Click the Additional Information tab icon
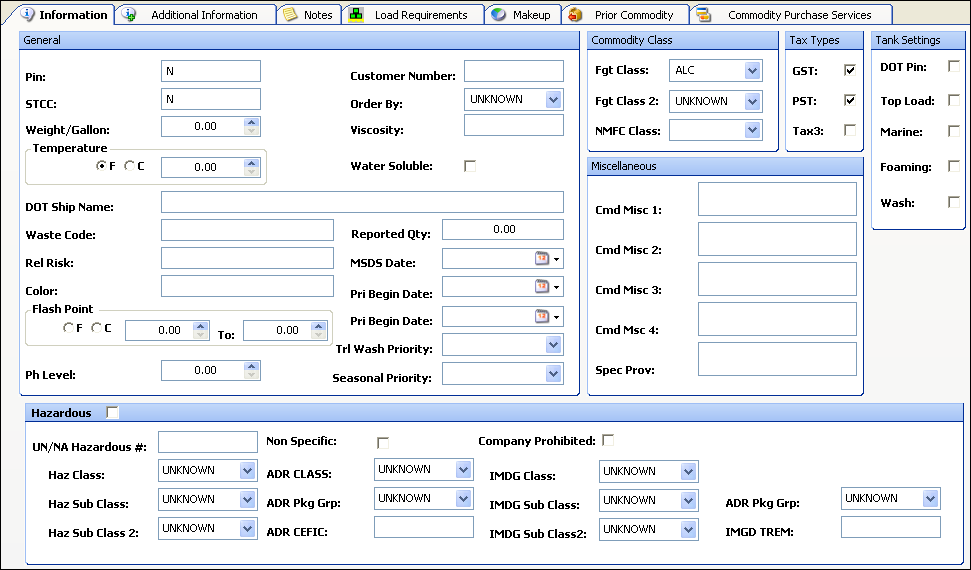 click(x=130, y=15)
